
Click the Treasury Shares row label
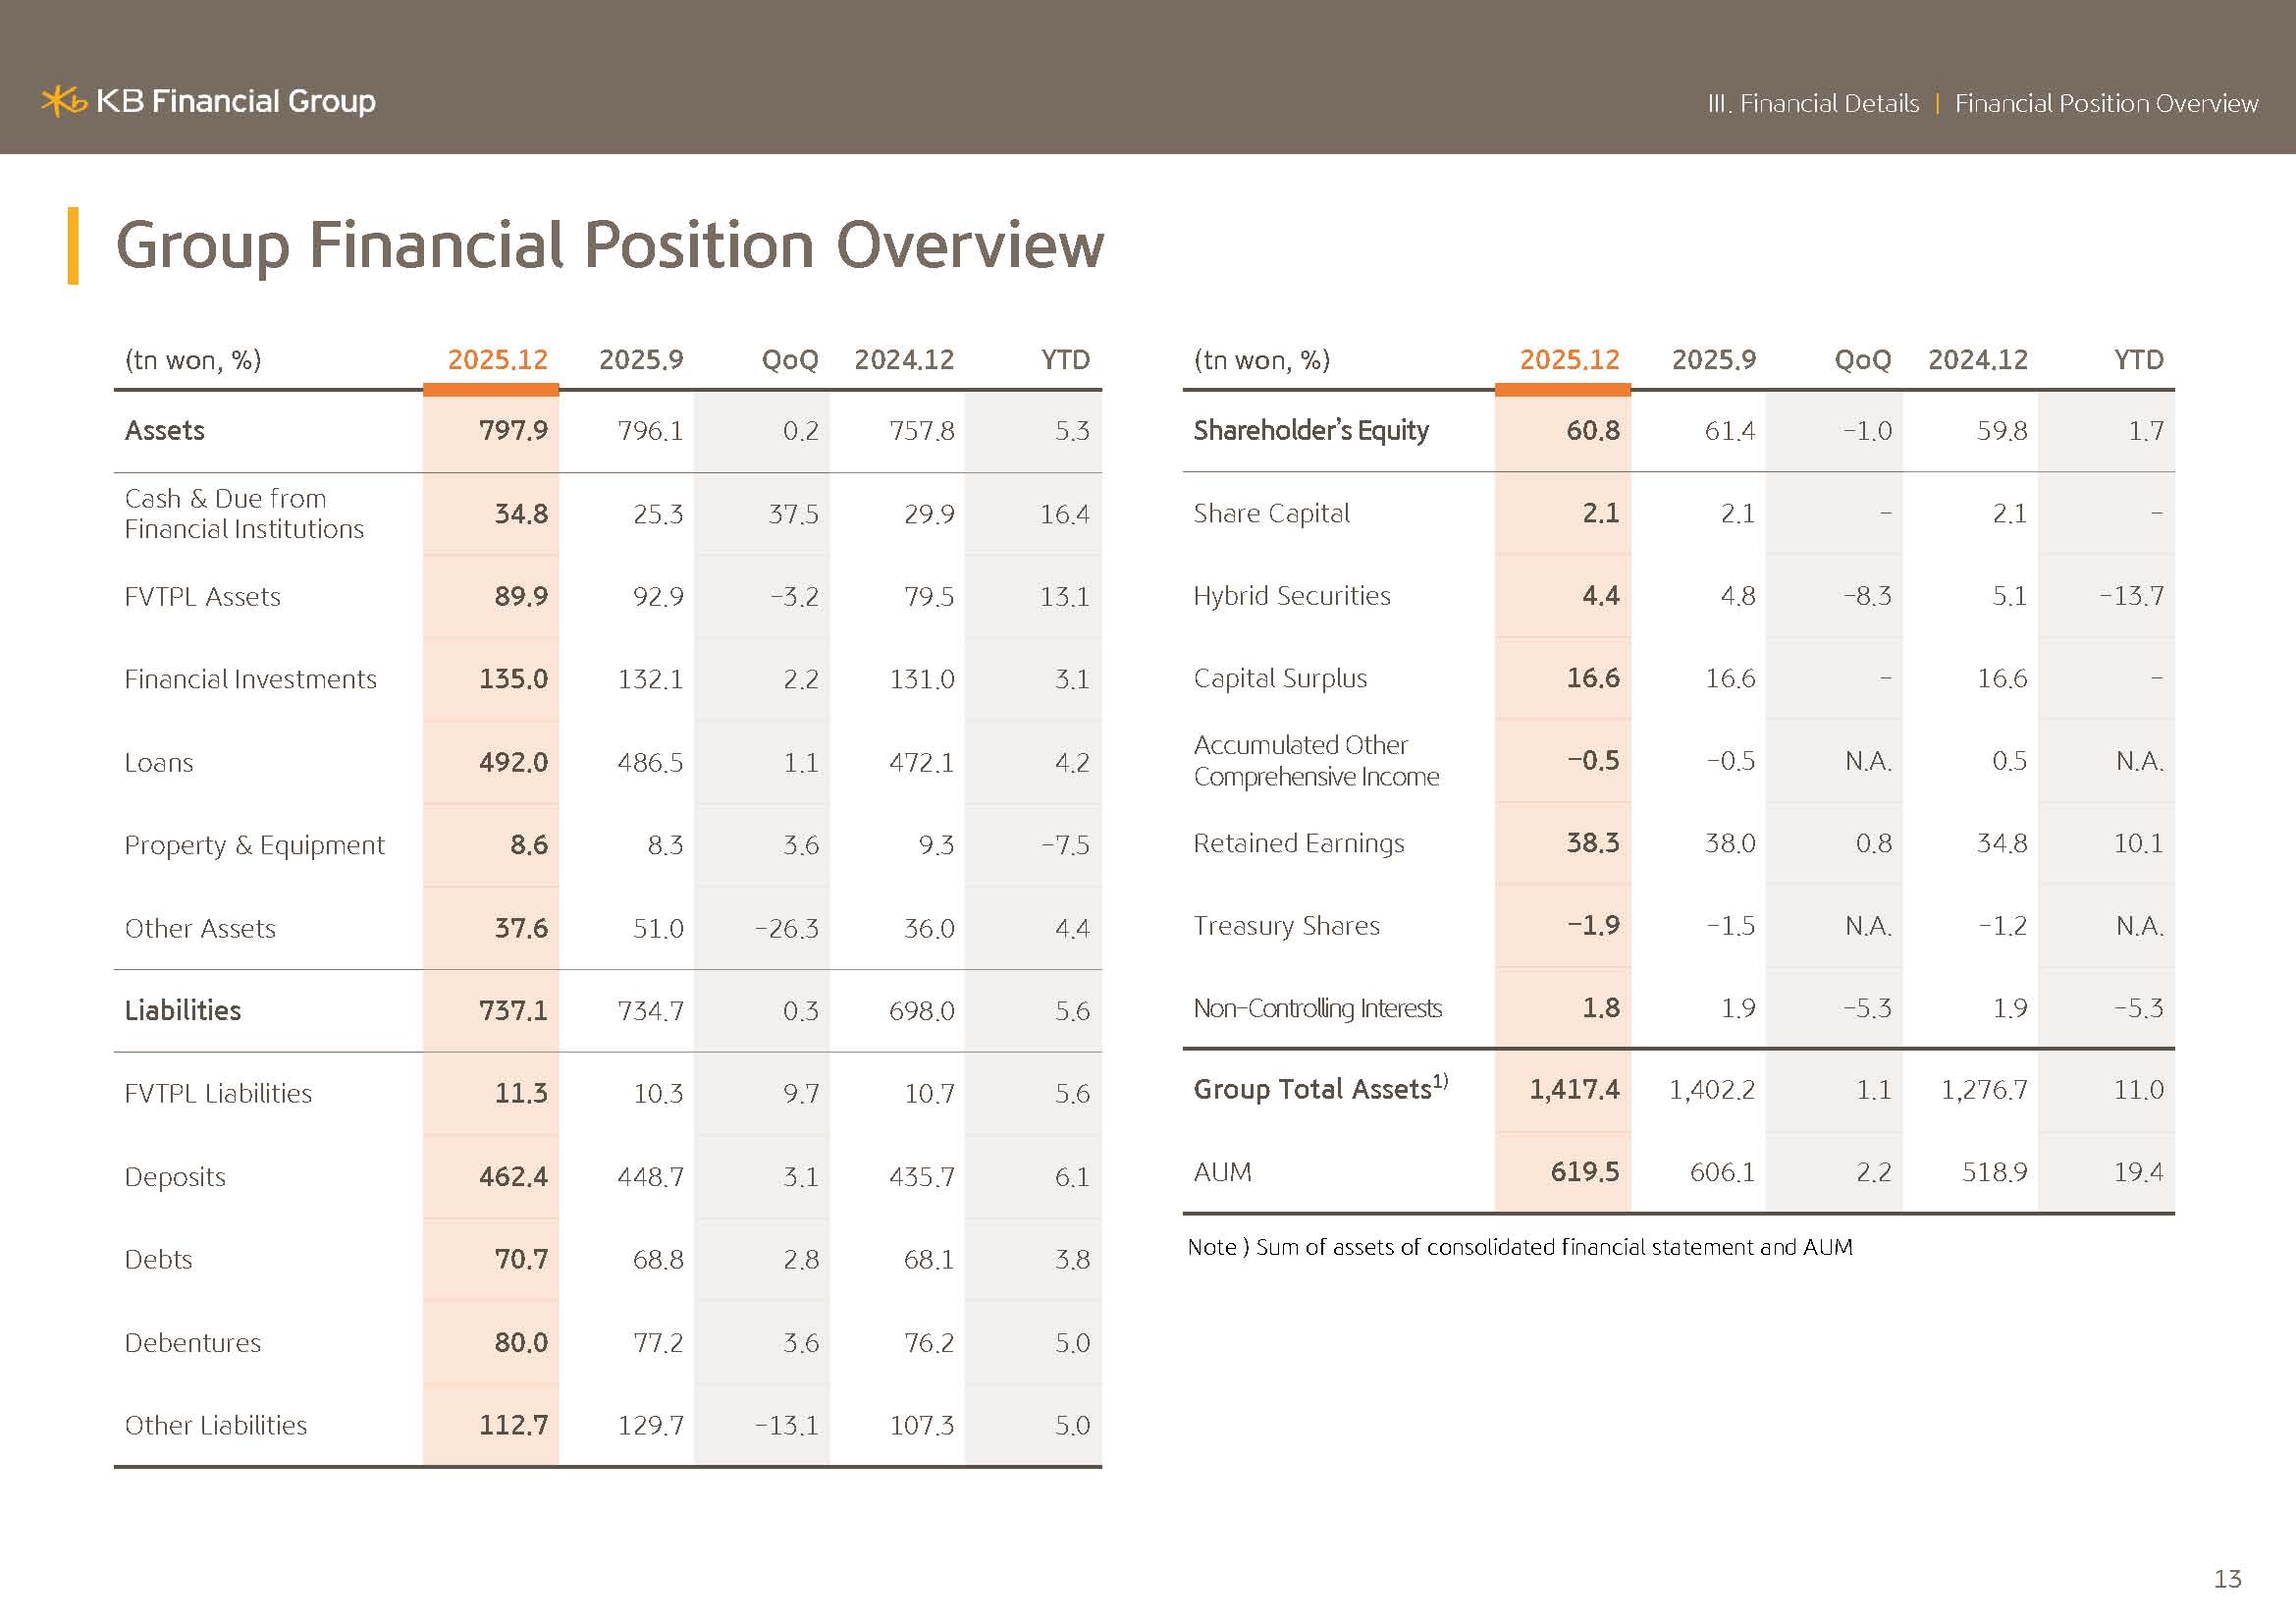click(1286, 926)
